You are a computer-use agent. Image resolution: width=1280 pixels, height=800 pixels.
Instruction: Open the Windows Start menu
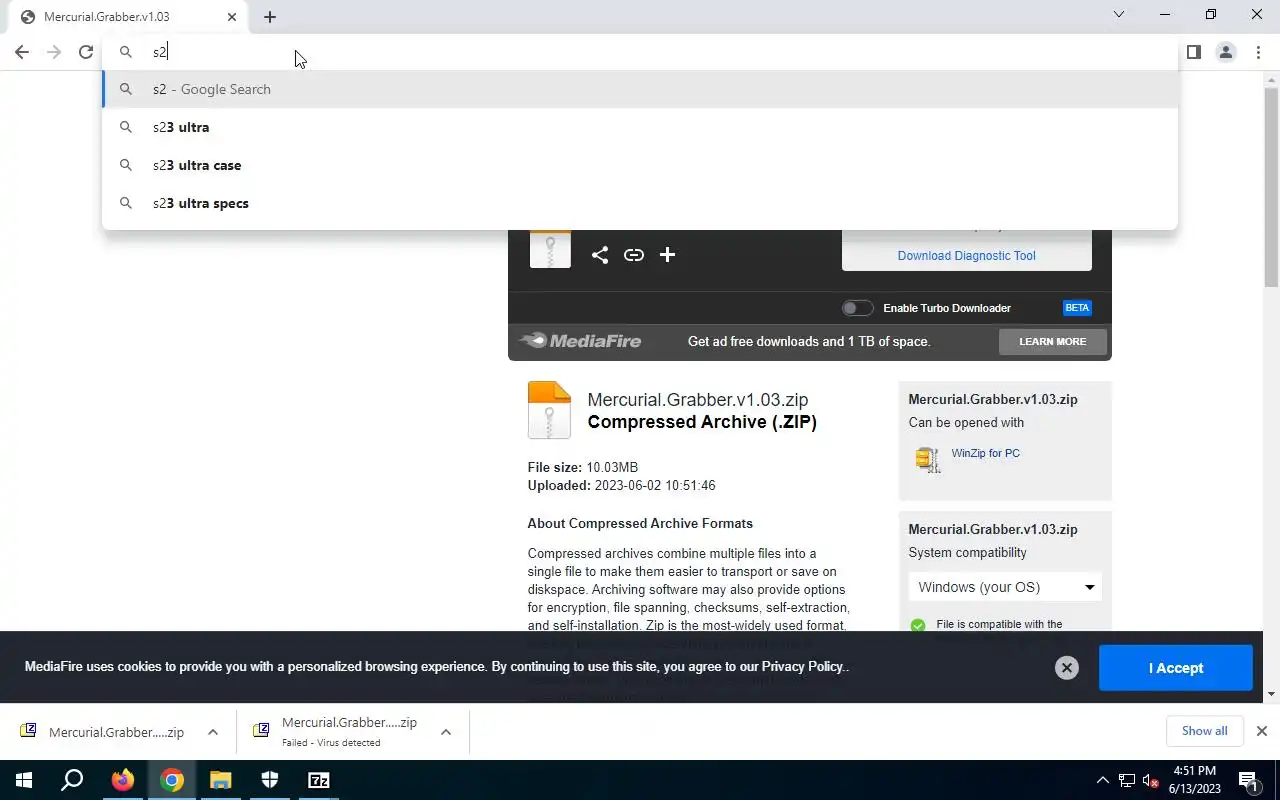click(x=23, y=780)
